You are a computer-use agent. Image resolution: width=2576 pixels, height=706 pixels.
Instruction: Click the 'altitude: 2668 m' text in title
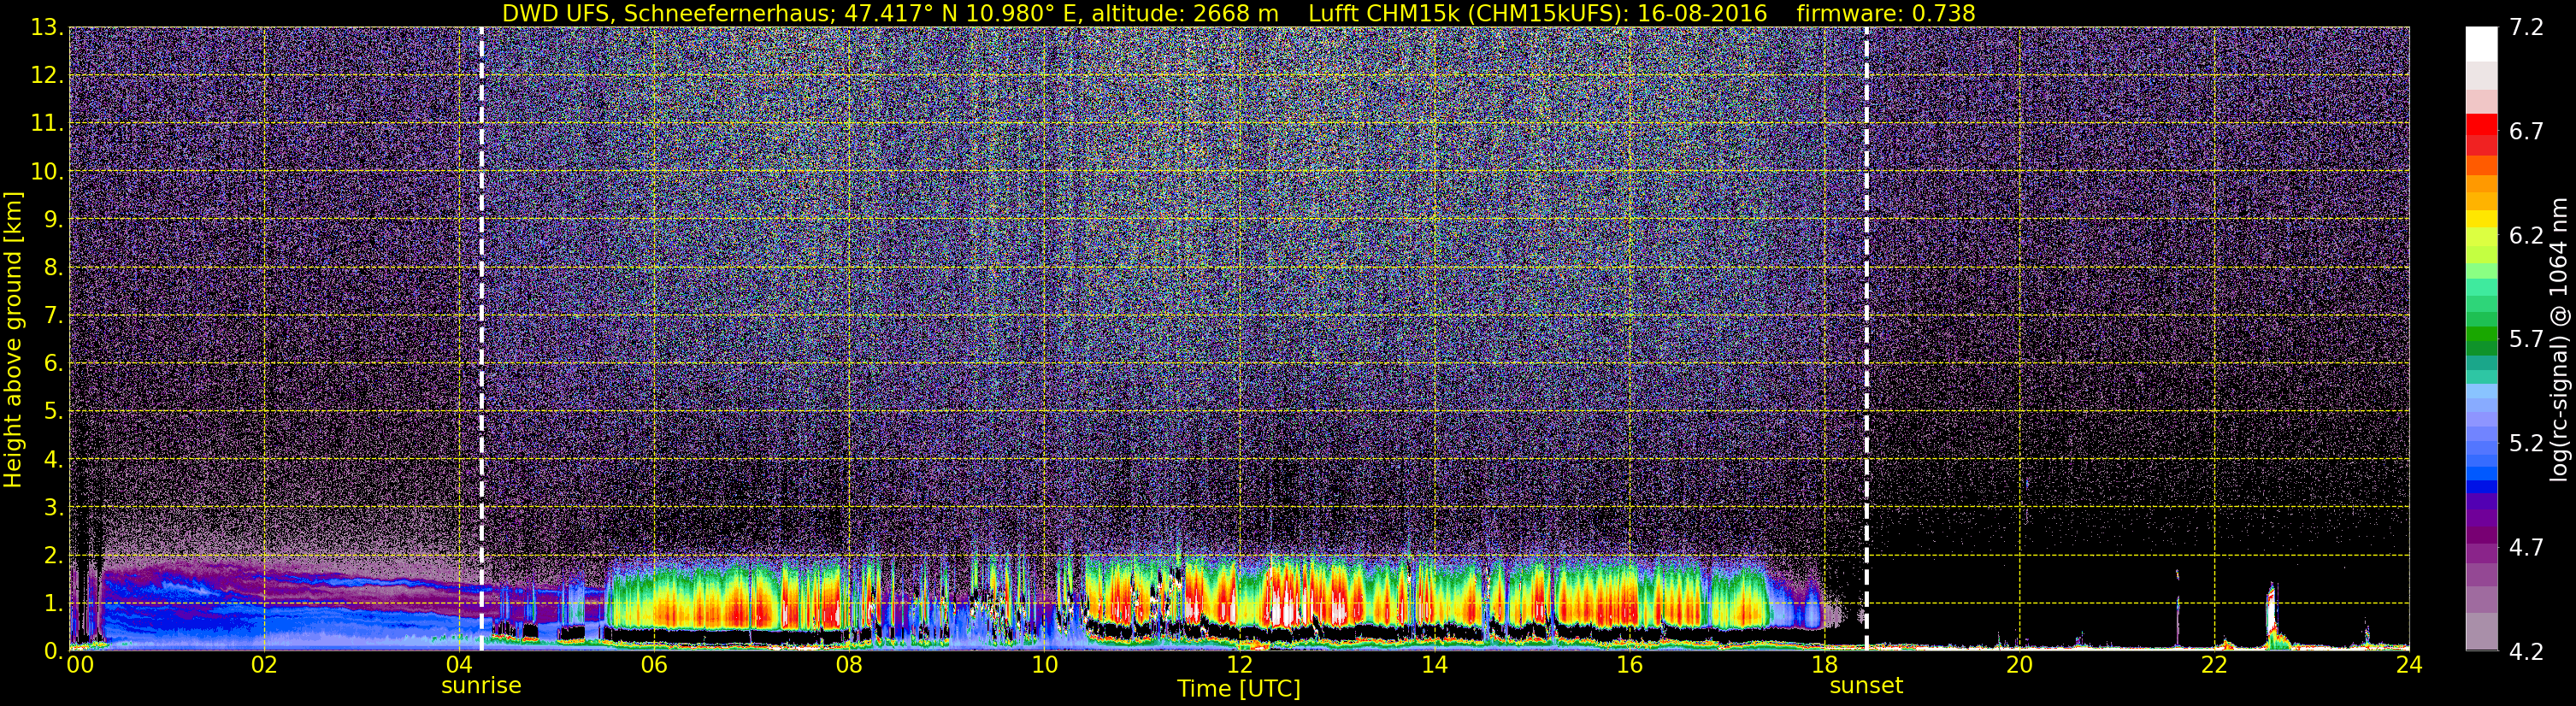(1185, 13)
